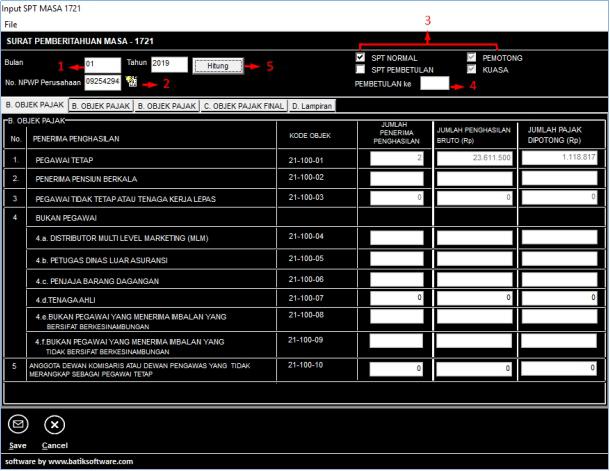Click the lookup icon beside the NPWP field

[x=131, y=81]
